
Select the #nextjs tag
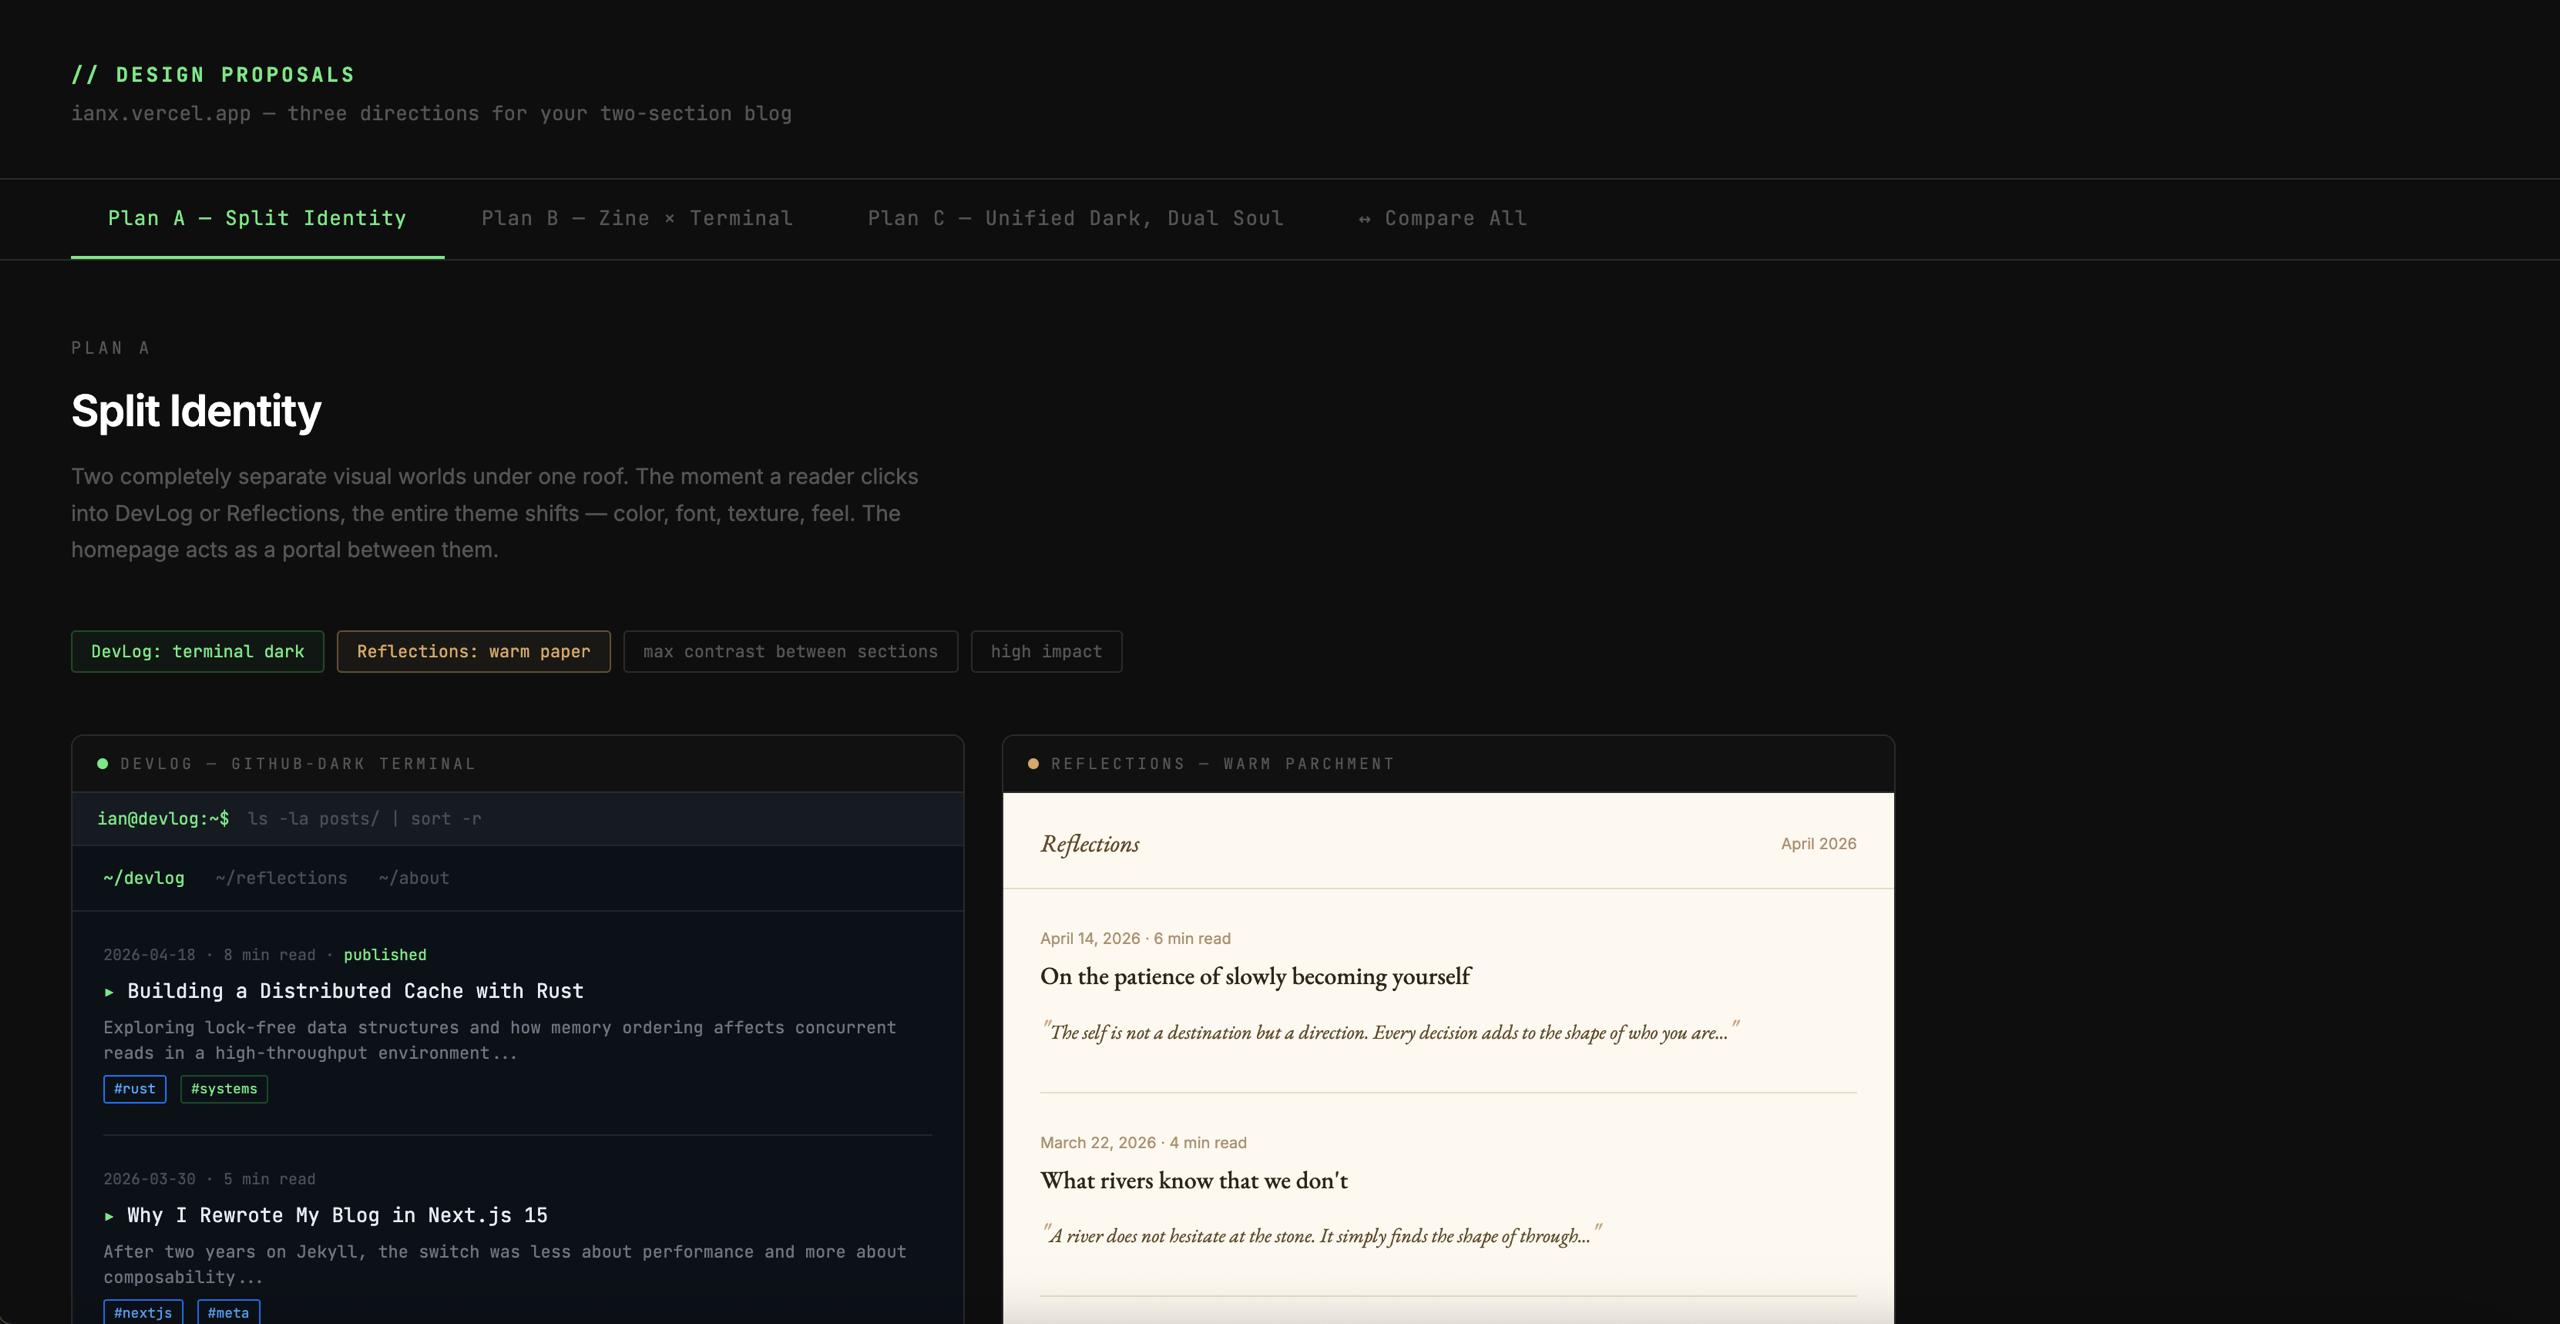coord(143,1312)
